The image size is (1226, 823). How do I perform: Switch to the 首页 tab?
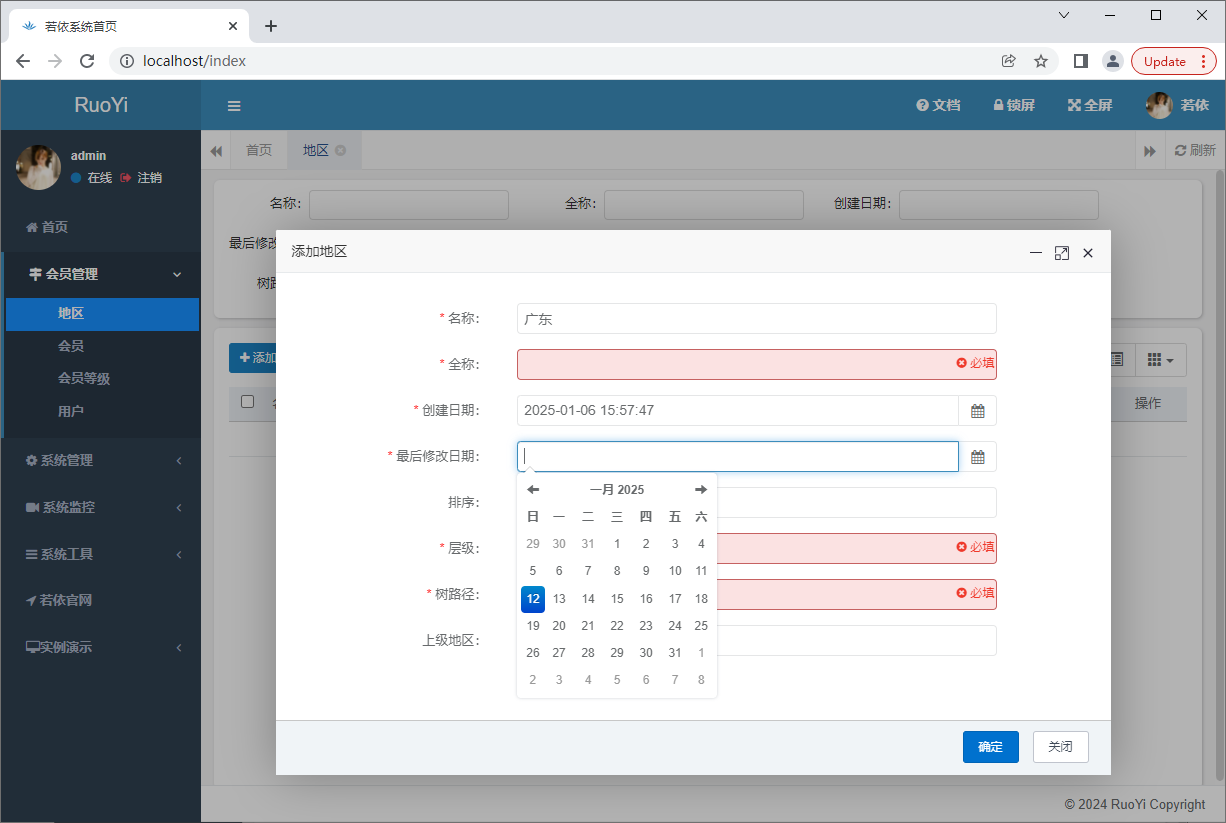point(259,150)
